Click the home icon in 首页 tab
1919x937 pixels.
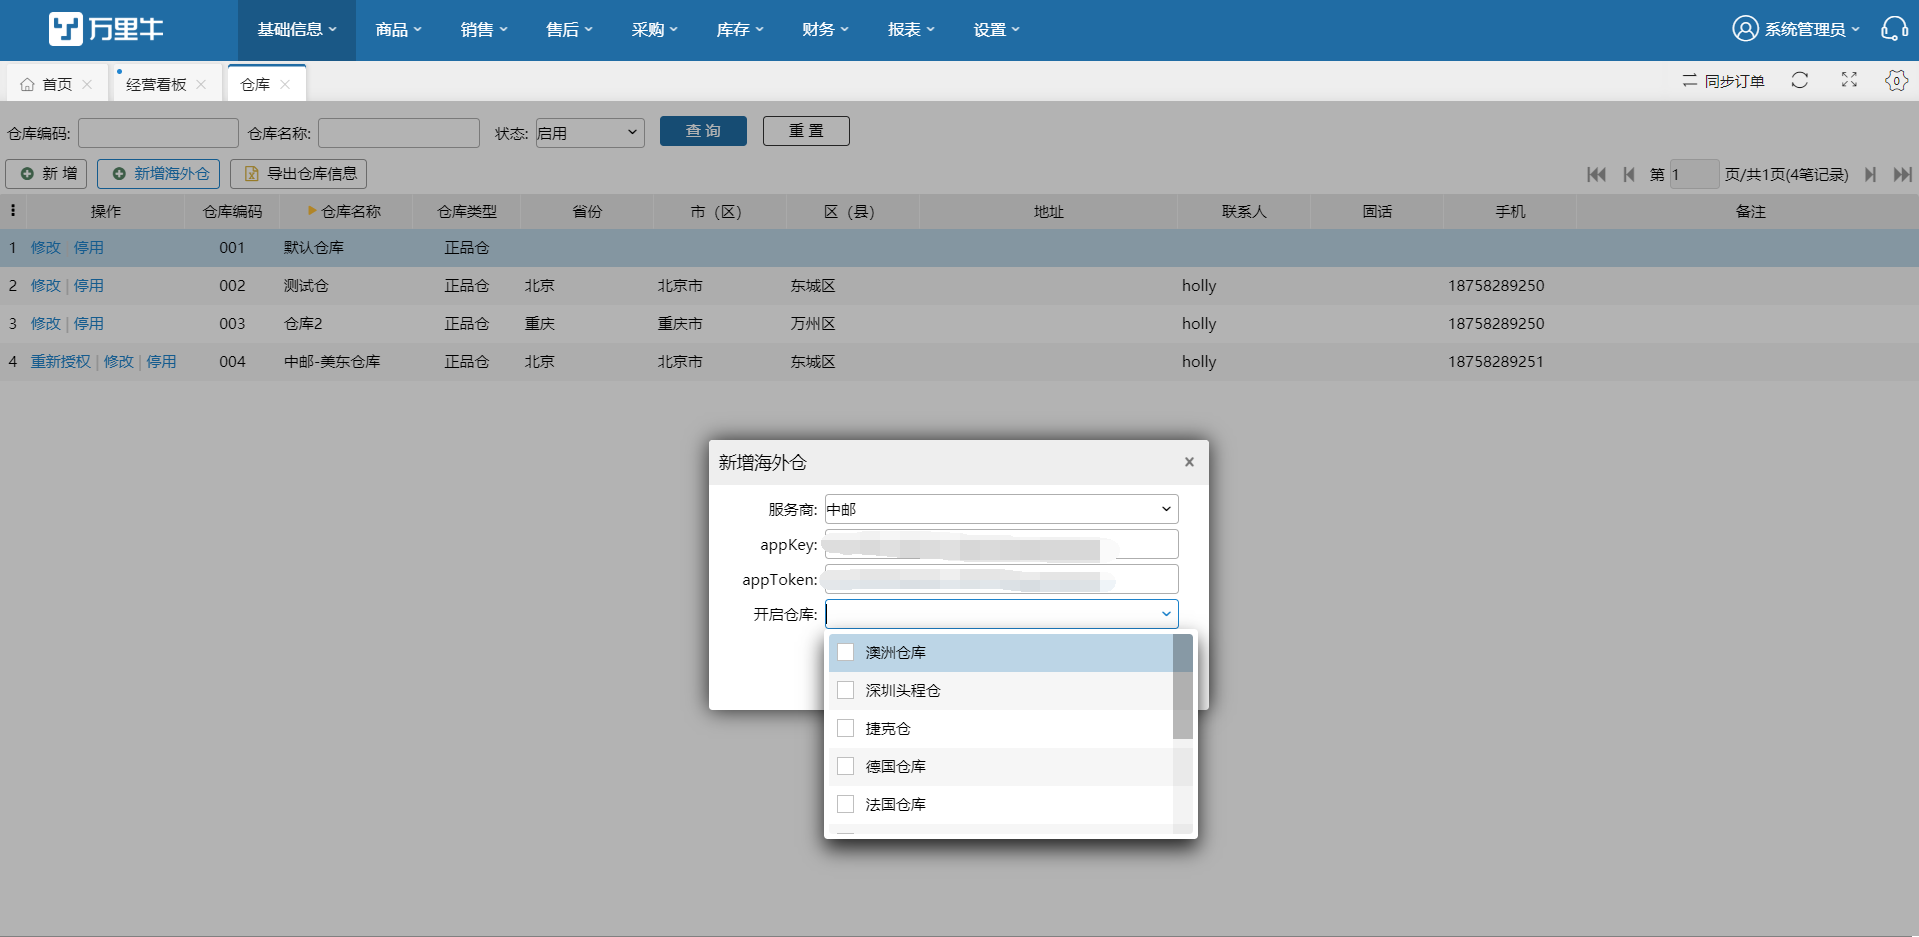27,85
